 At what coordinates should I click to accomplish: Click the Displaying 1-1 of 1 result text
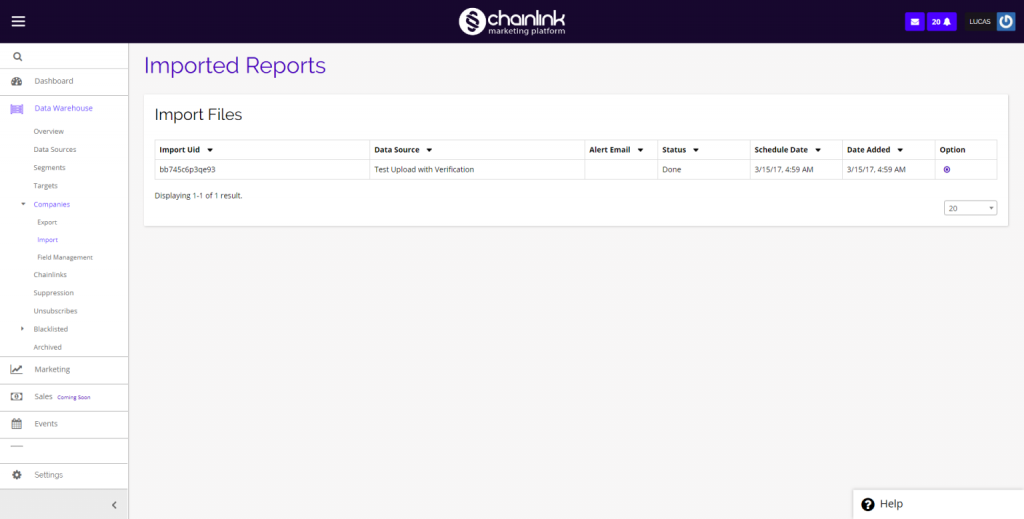point(199,195)
